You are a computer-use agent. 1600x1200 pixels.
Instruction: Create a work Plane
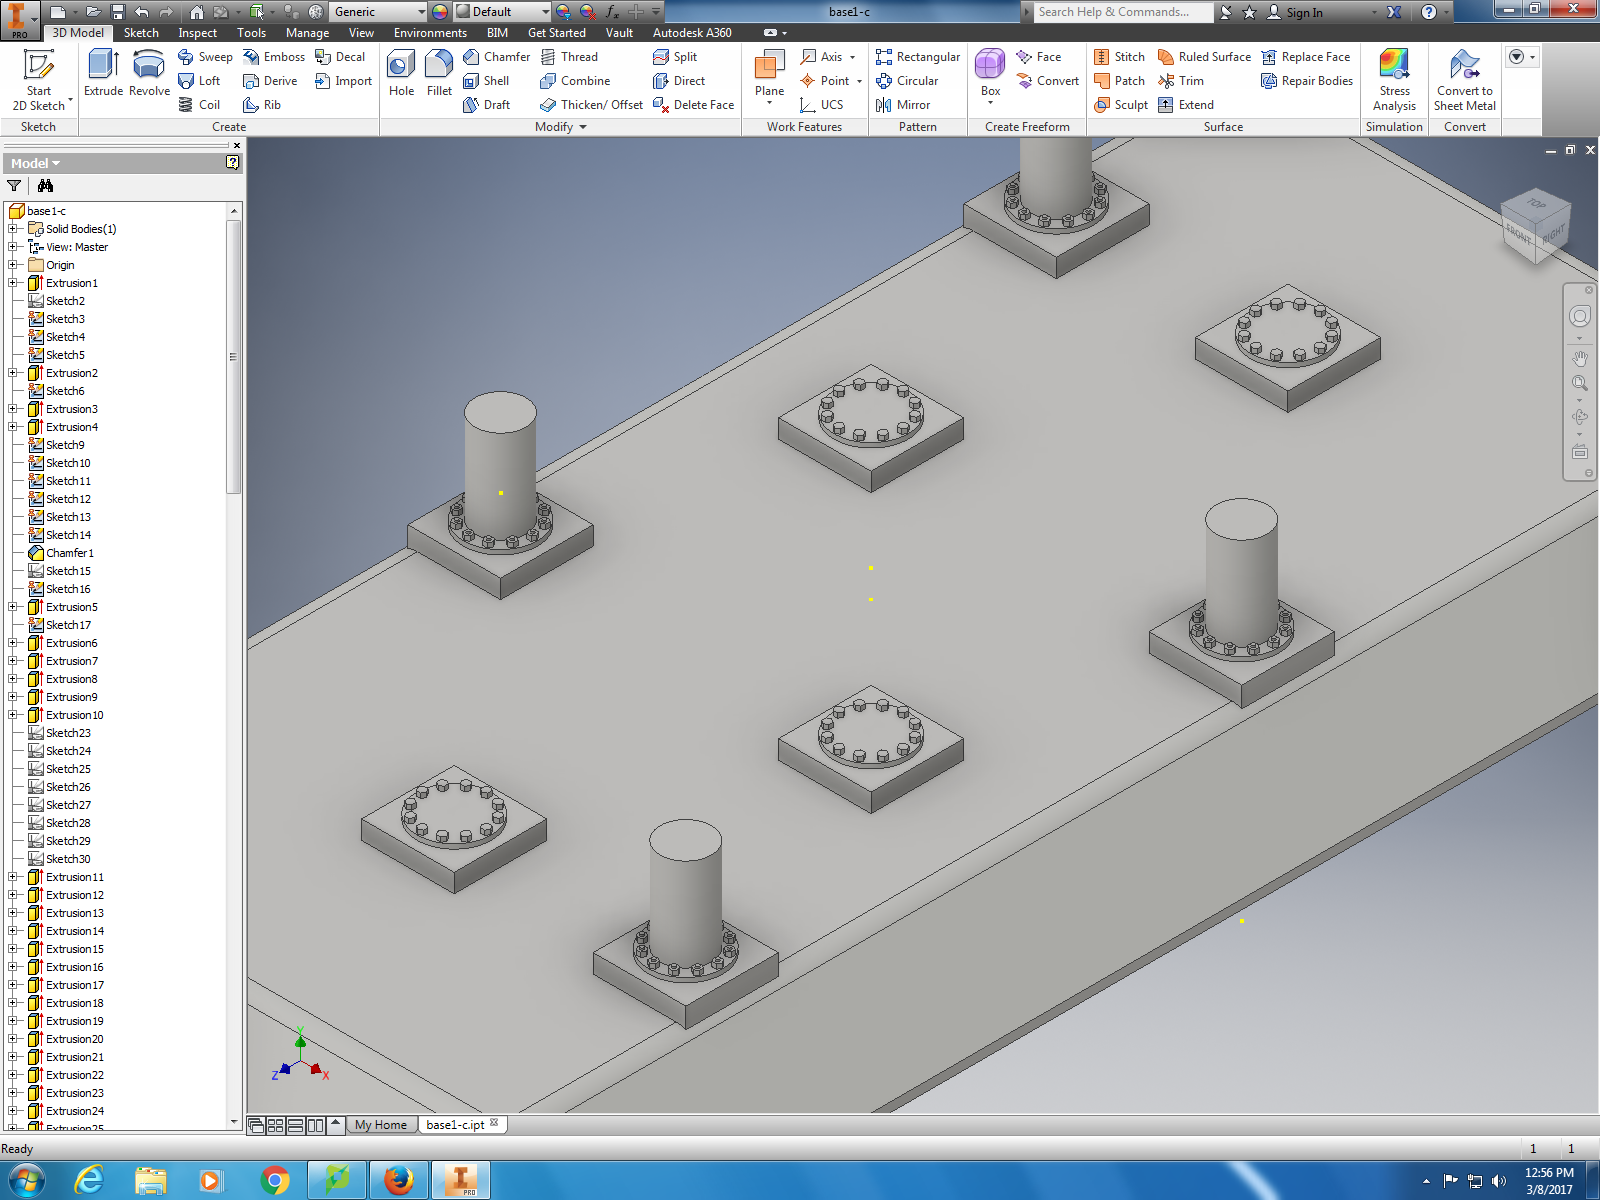point(769,74)
